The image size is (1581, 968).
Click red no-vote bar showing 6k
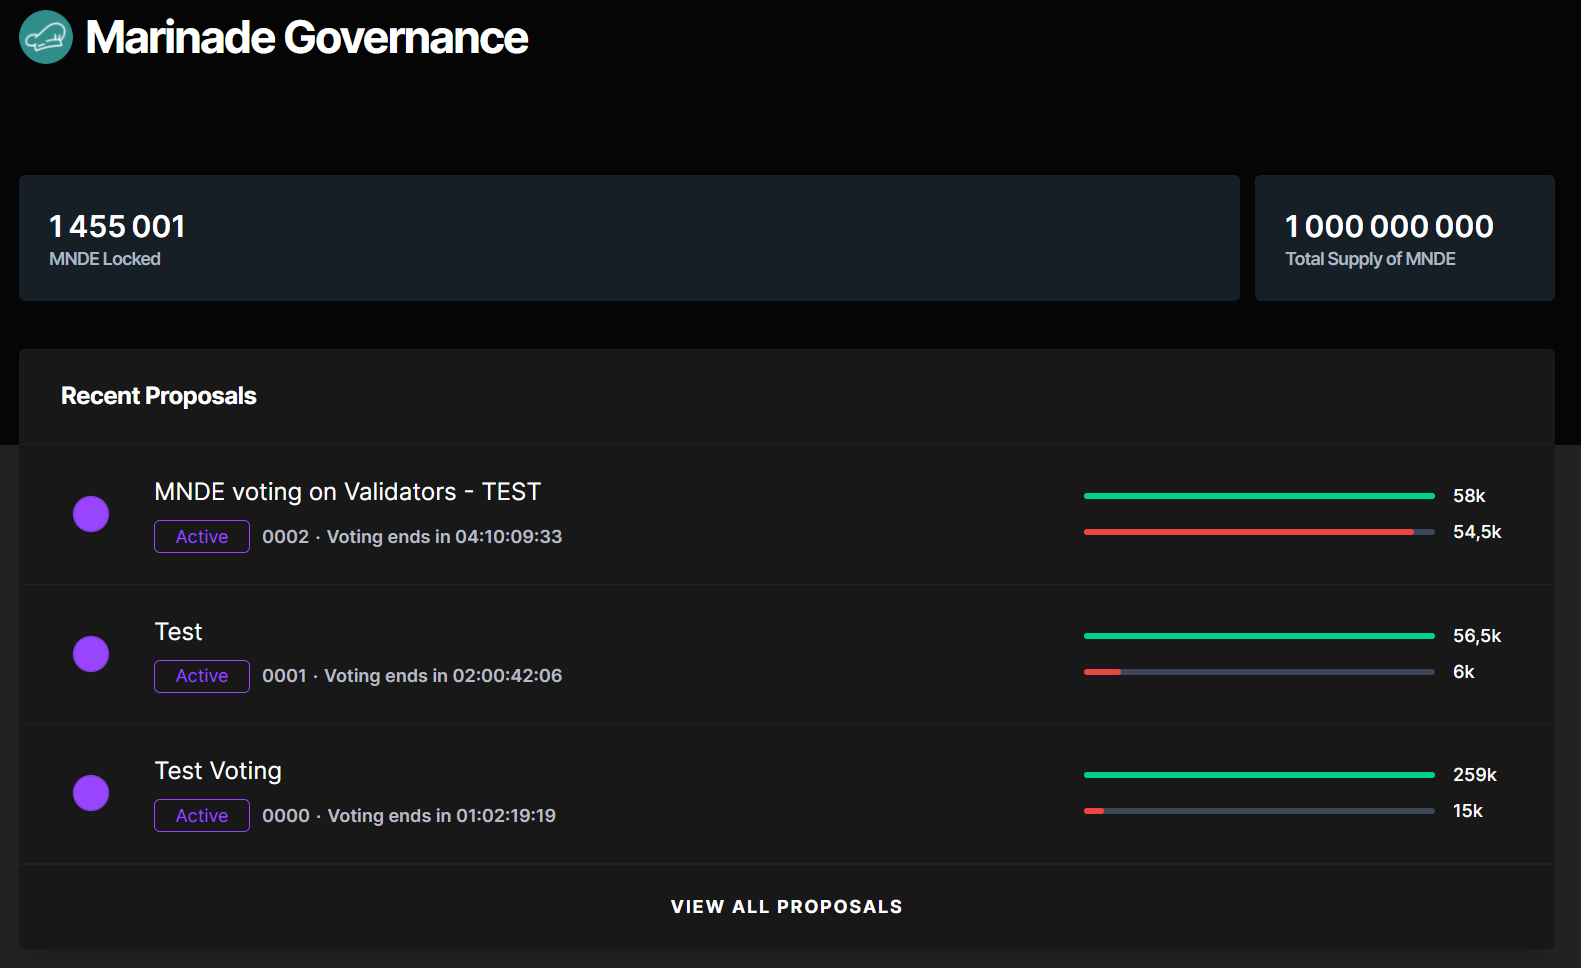pos(1259,672)
